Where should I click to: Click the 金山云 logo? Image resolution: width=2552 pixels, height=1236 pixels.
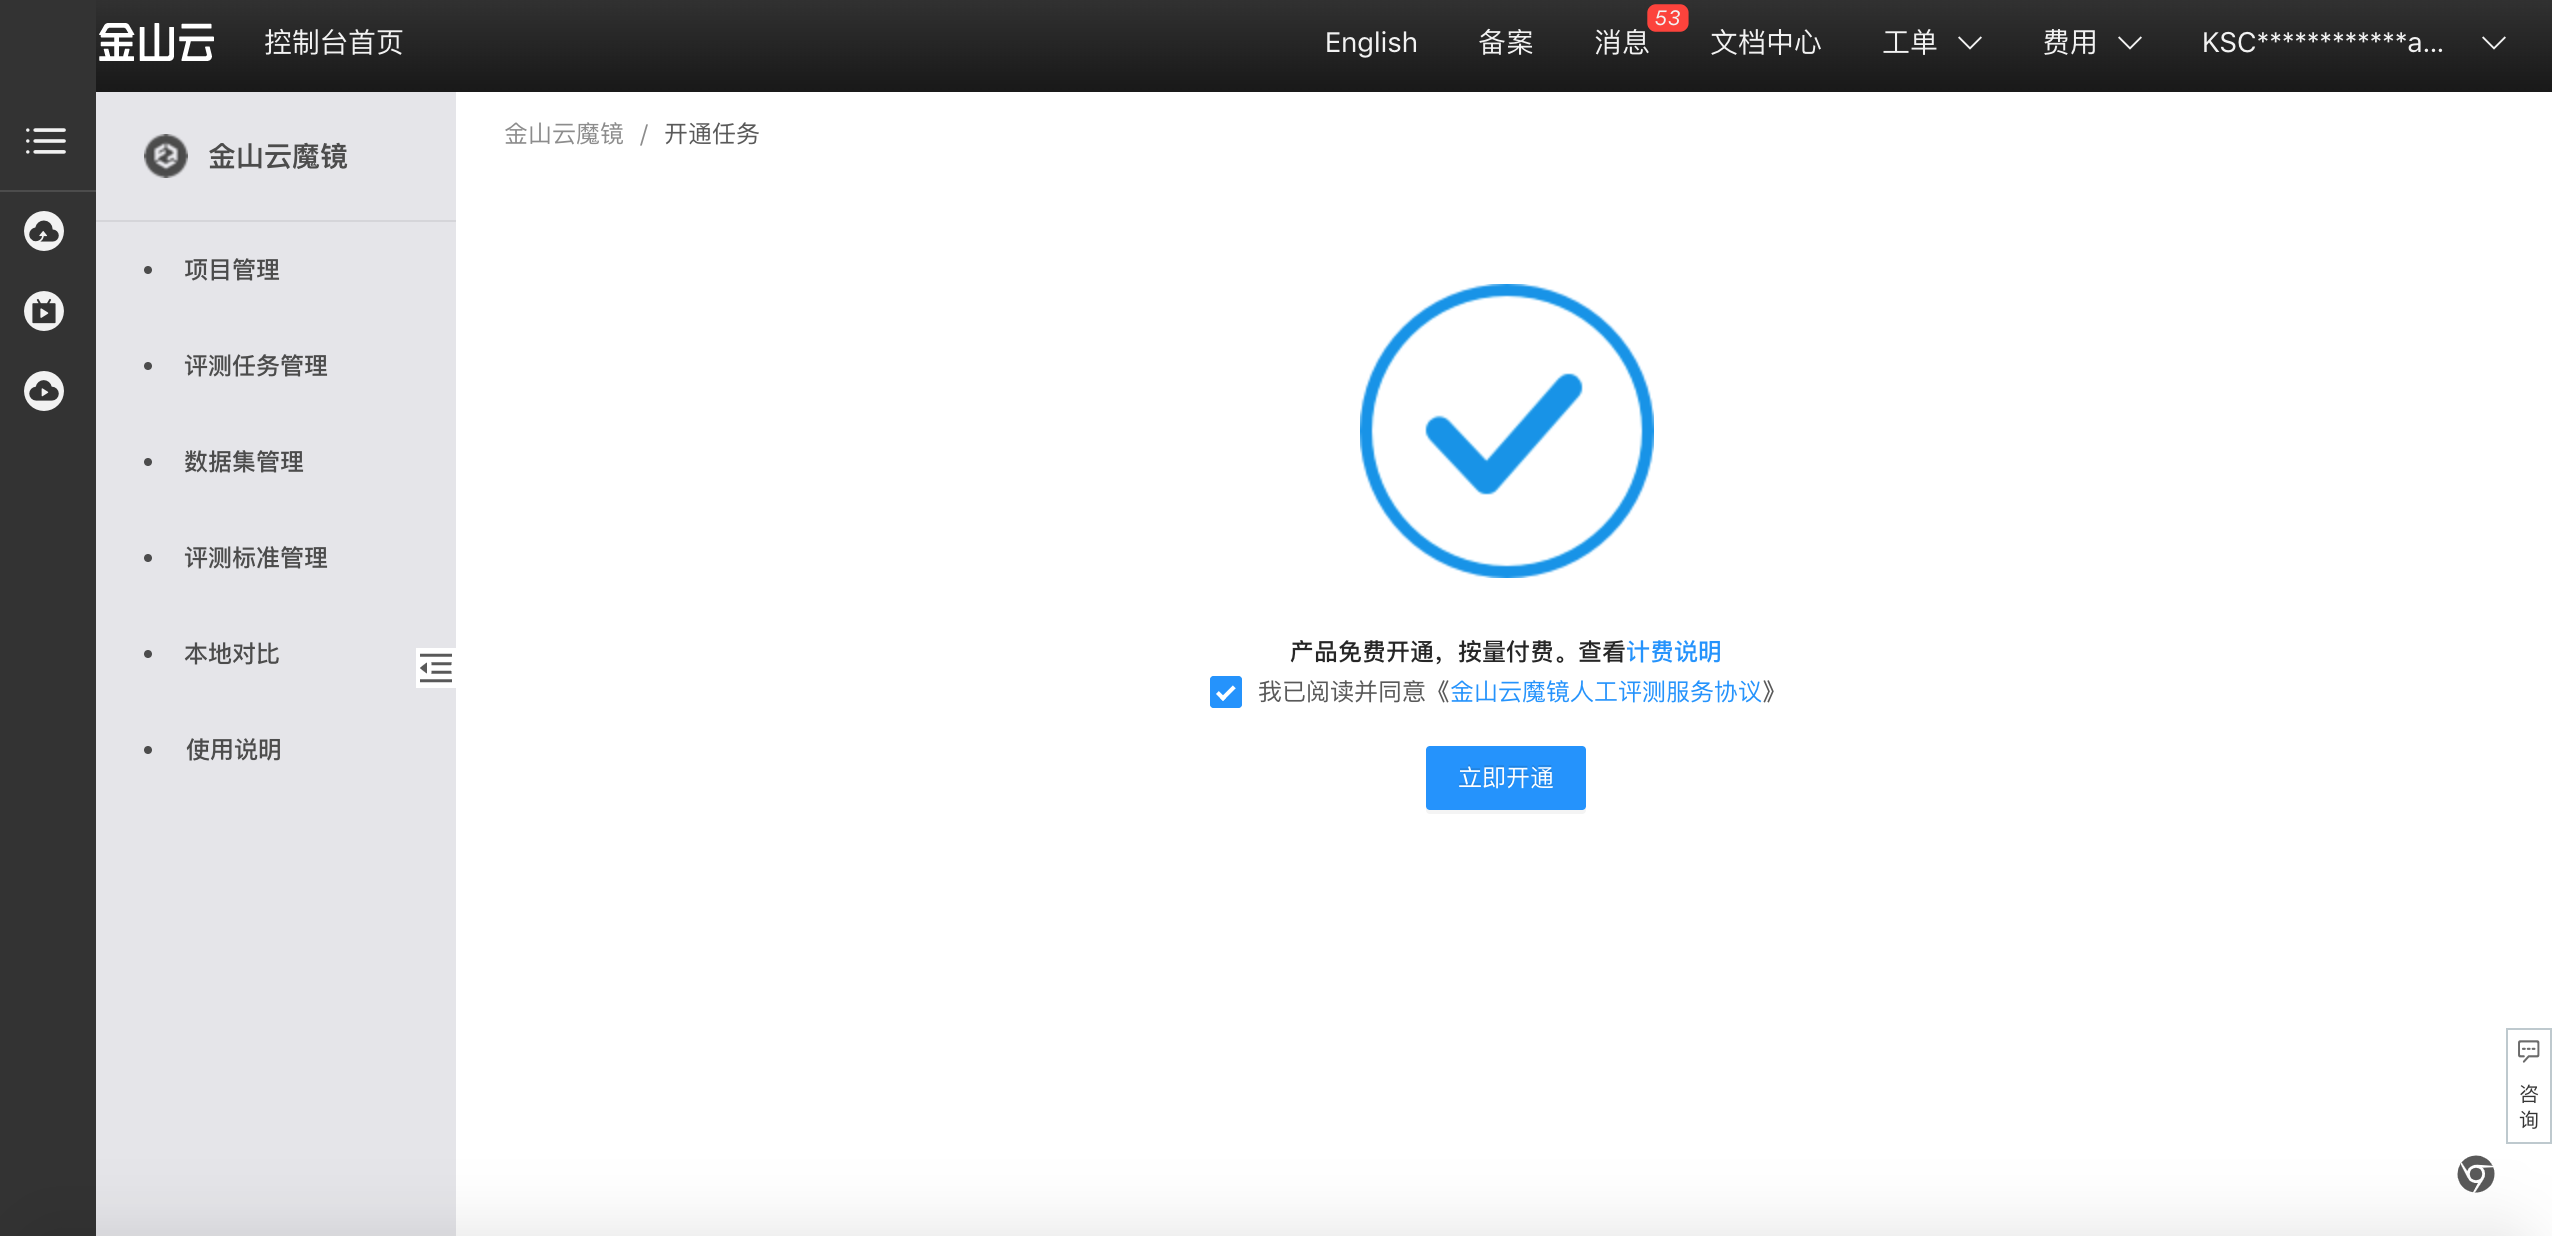point(156,42)
